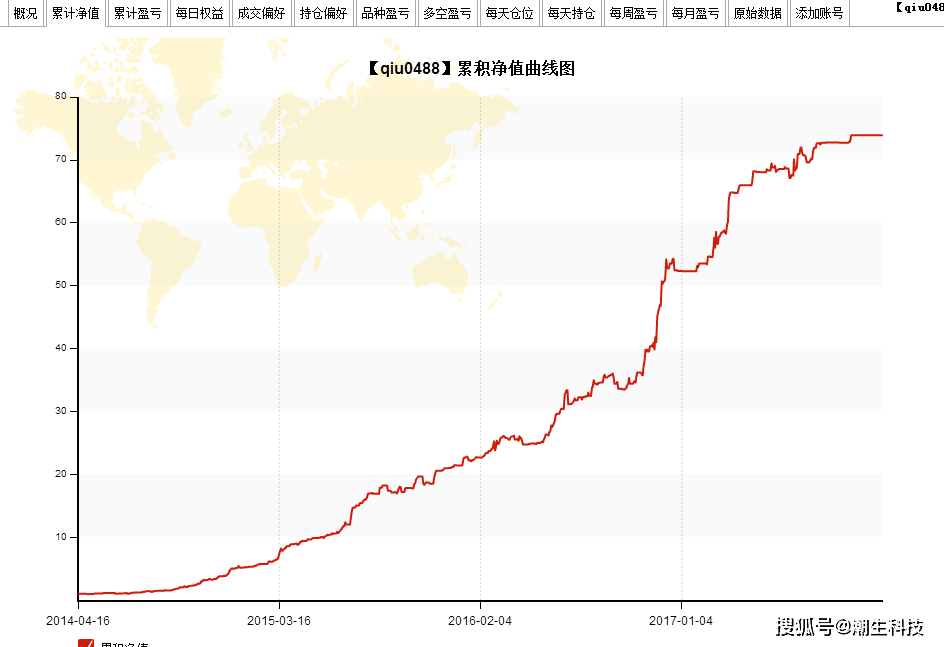Show the 品种盈亏 tab

pos(385,13)
